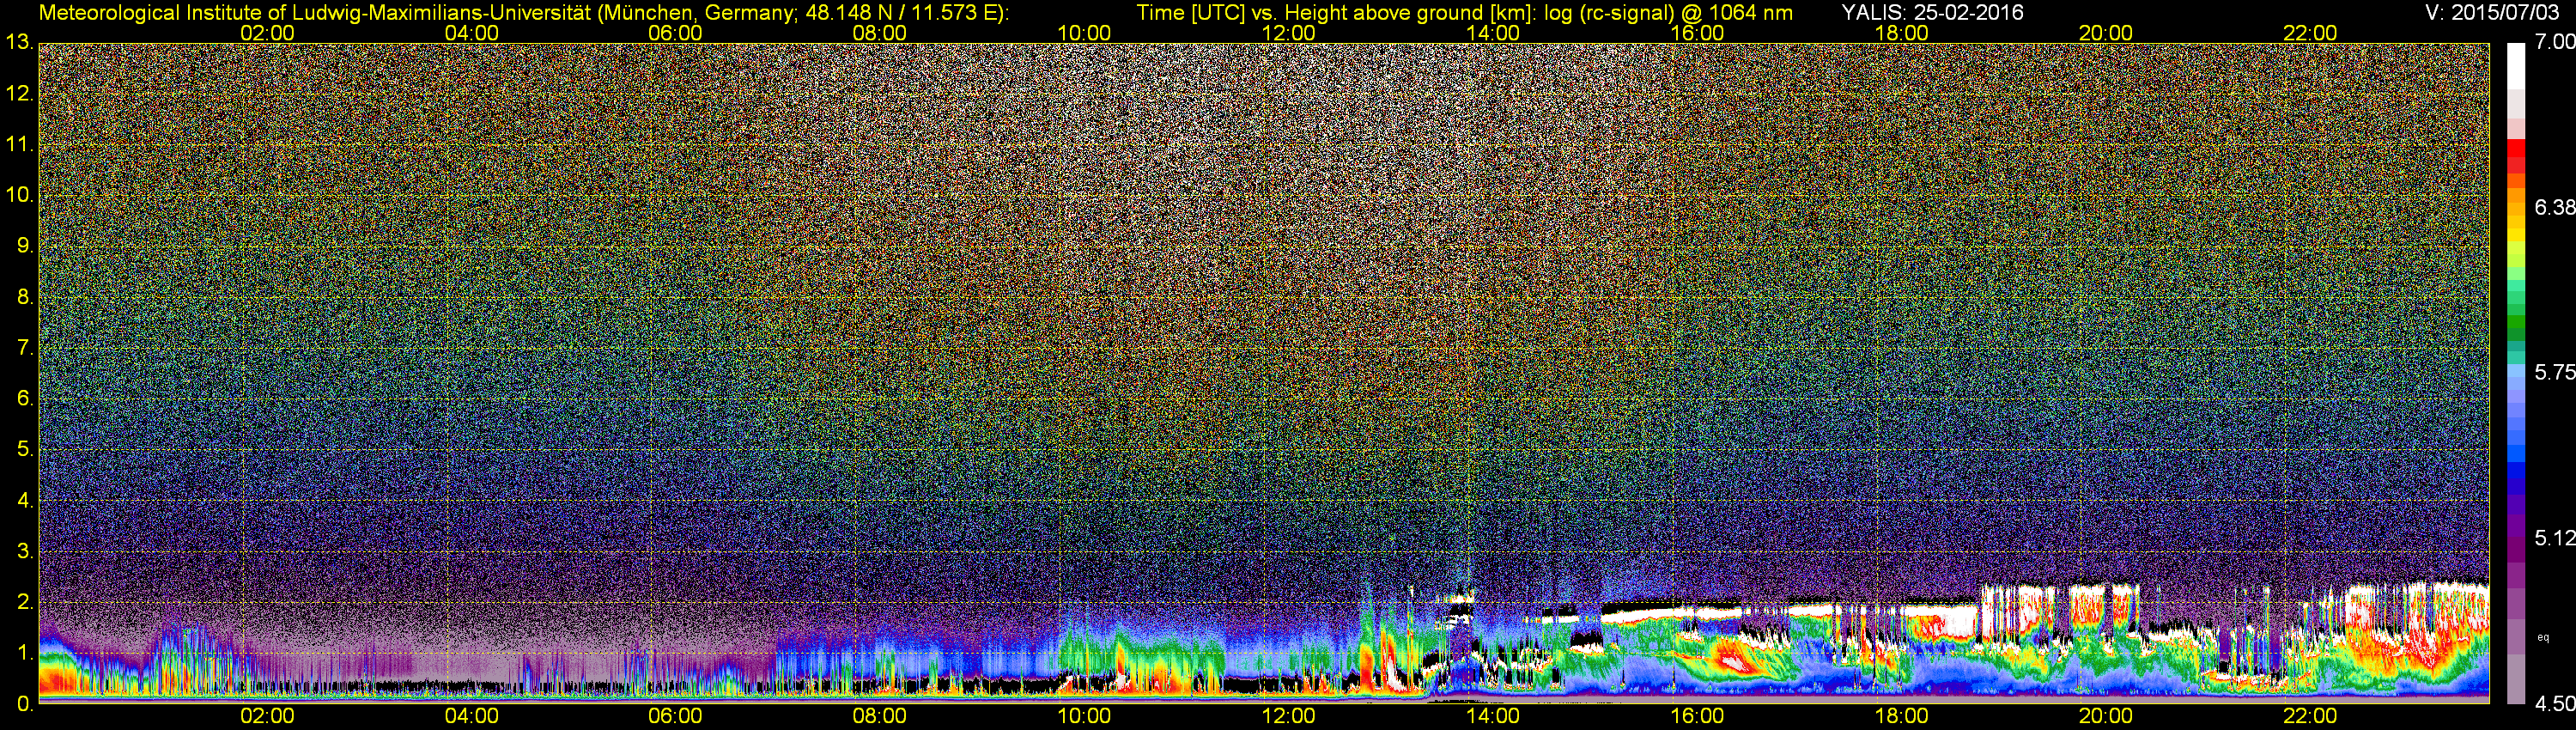The width and height of the screenshot is (2576, 730).
Task: Click the 20:00 label on the bottom time axis
Action: tap(2106, 717)
